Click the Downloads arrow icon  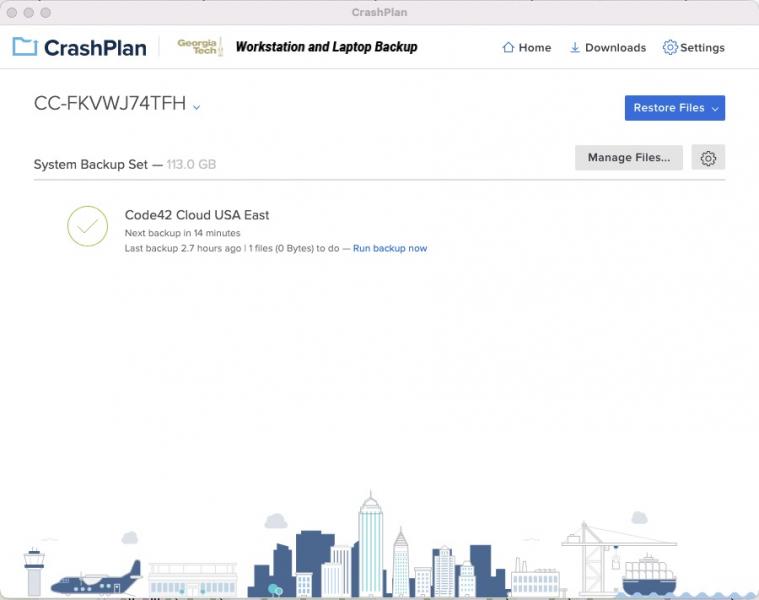(x=575, y=48)
